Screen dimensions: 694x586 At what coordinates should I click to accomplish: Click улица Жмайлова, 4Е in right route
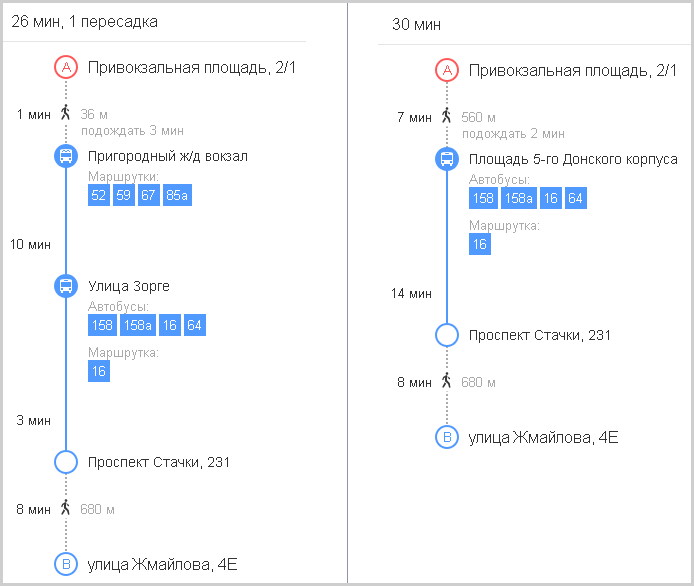click(544, 437)
